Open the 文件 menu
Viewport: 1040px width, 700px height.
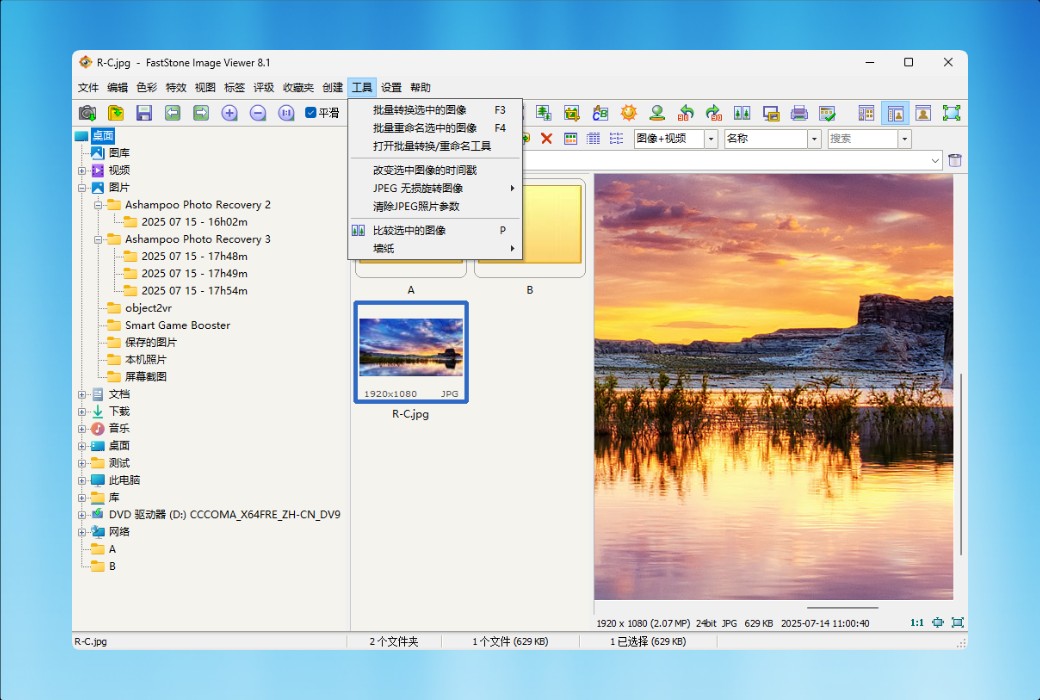pyautogui.click(x=88, y=88)
